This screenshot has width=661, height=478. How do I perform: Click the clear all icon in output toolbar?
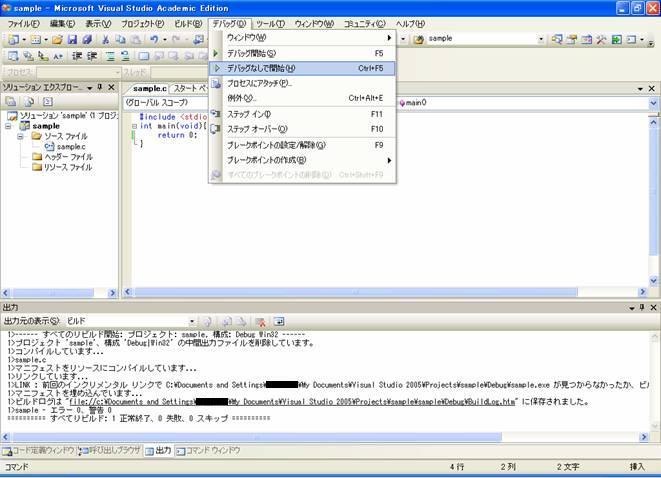(x=259, y=320)
